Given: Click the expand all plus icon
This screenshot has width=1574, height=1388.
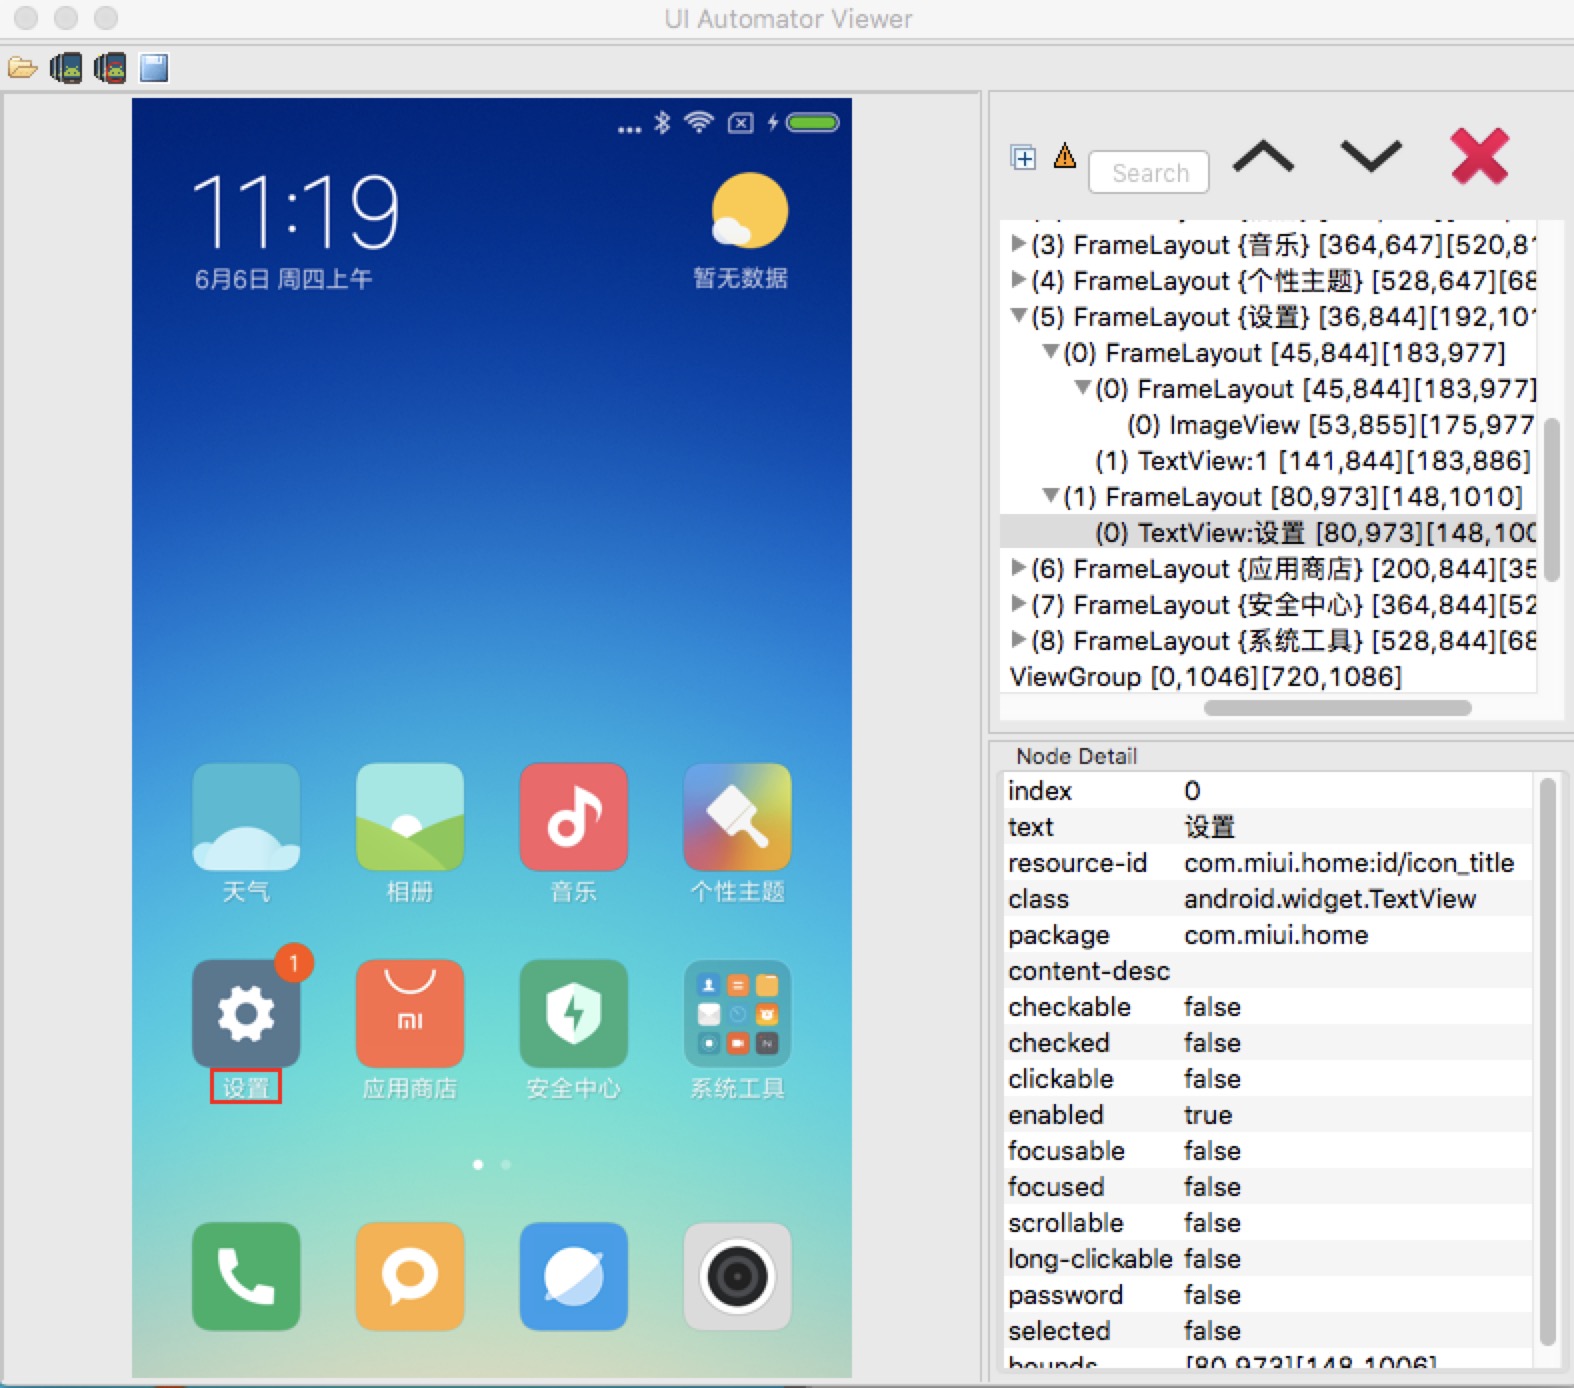Looking at the screenshot, I should pyautogui.click(x=1023, y=157).
